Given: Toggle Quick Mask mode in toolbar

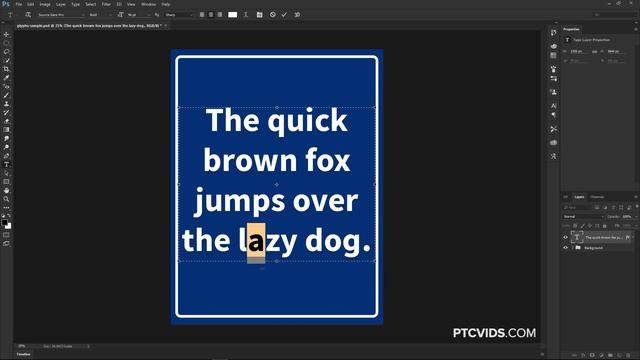Looking at the screenshot, I should click(x=6, y=235).
